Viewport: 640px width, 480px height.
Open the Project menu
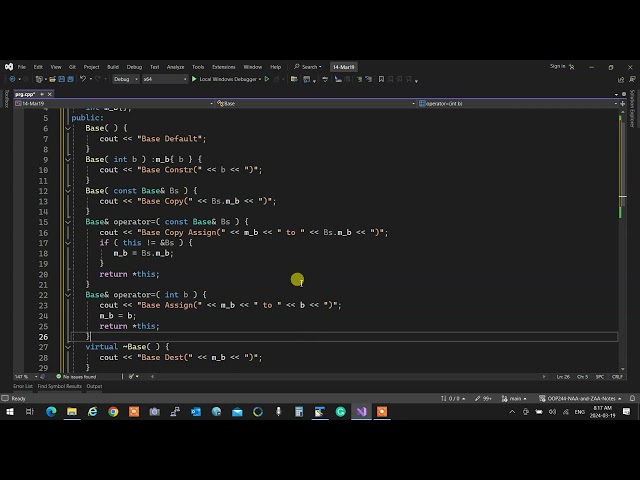91,67
